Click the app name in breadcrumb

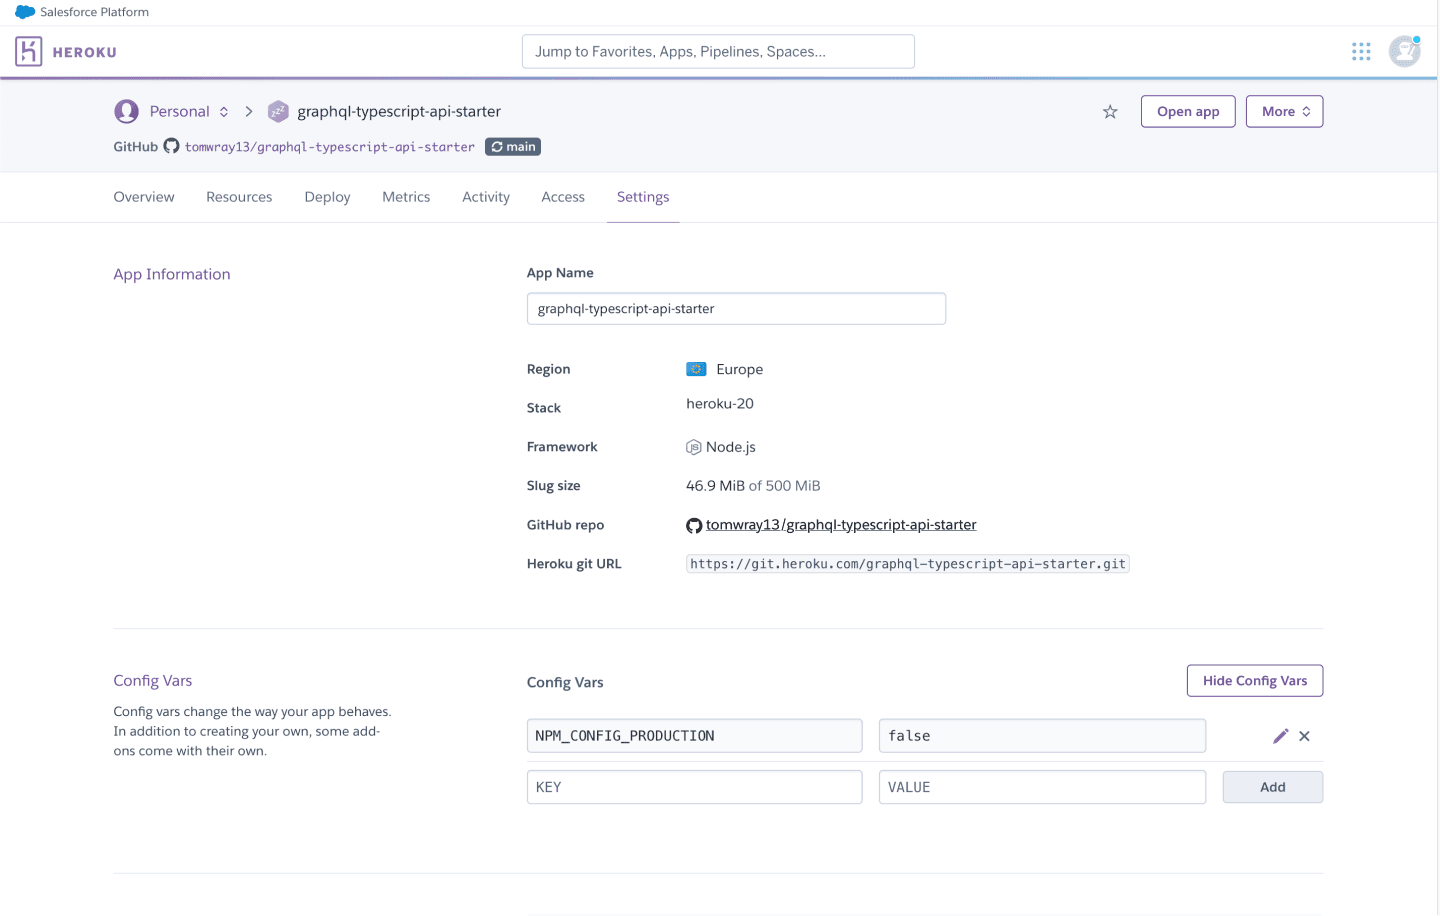399,111
